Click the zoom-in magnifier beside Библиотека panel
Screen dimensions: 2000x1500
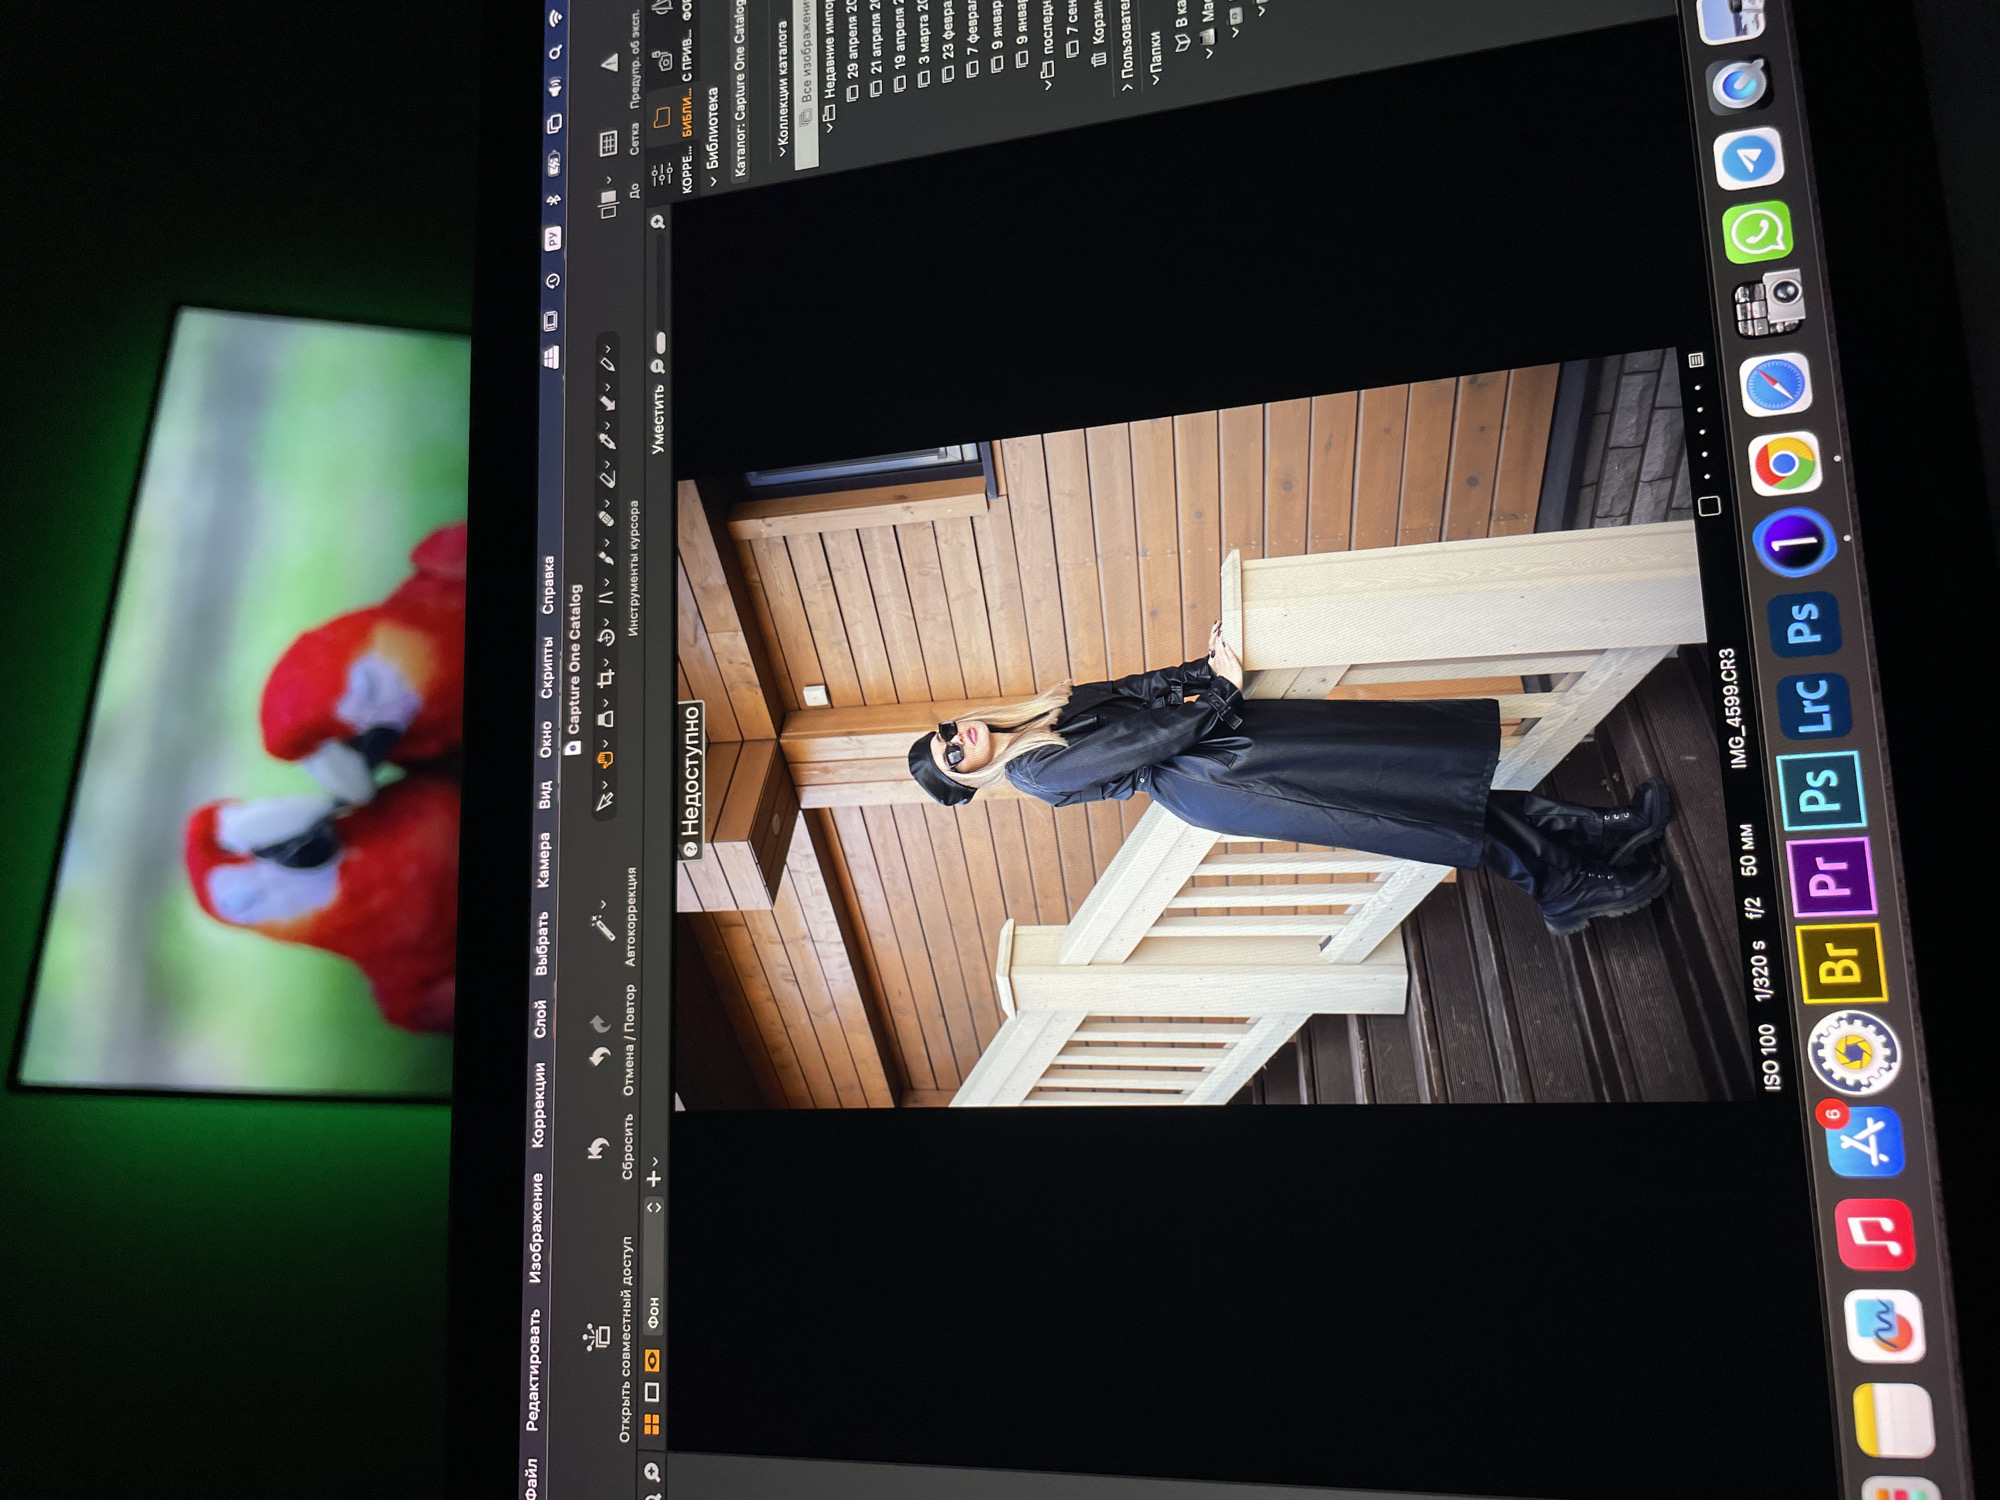click(657, 222)
